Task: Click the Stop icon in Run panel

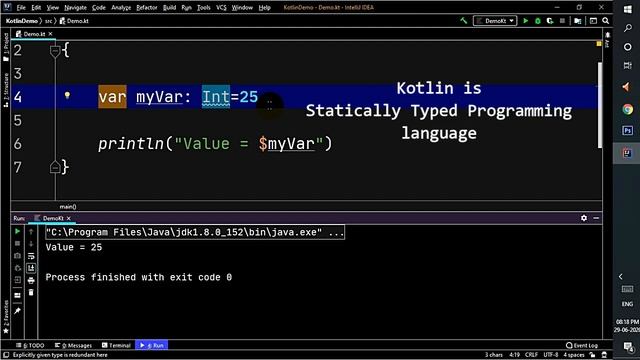Action: pos(17,244)
